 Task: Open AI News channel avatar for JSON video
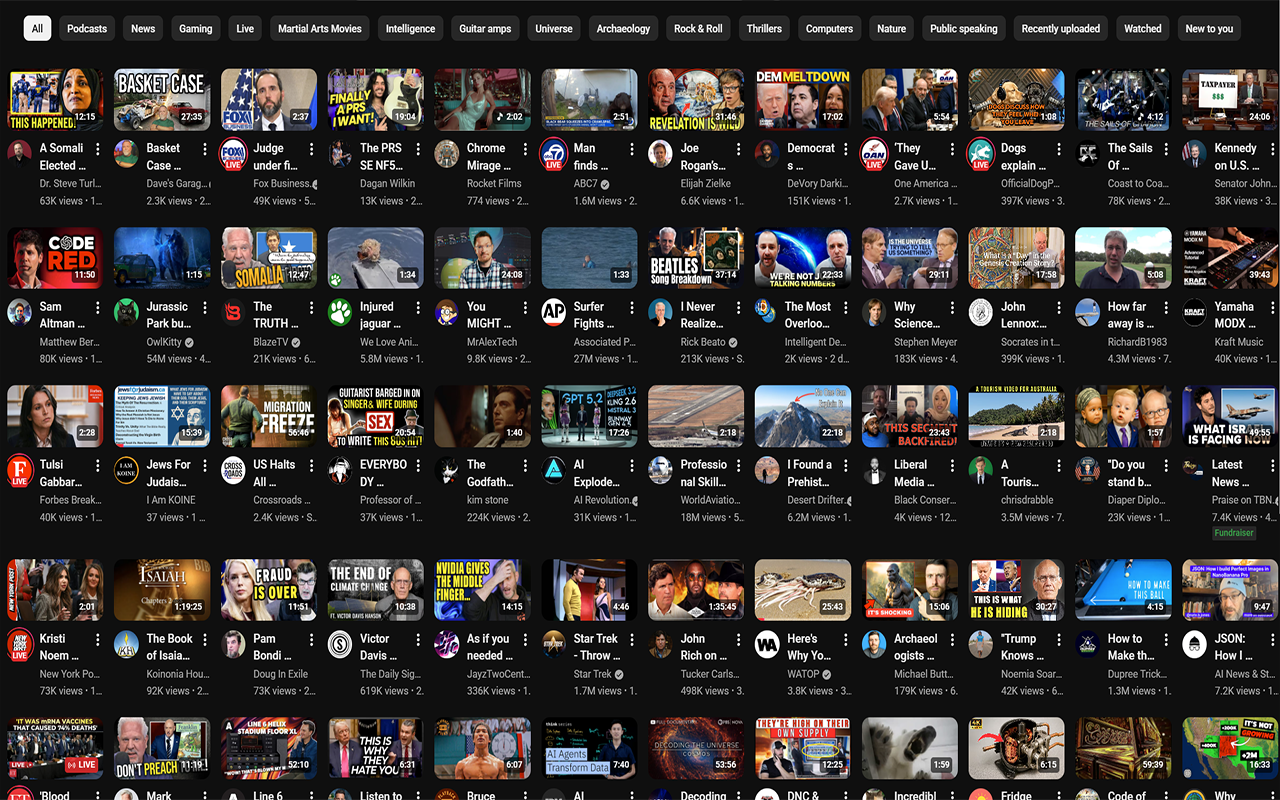click(x=1194, y=644)
